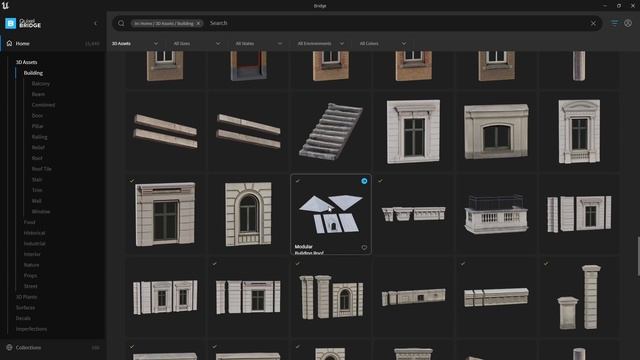Select Surfaces in the sidebar
This screenshot has height=360, width=640.
[x=25, y=307]
